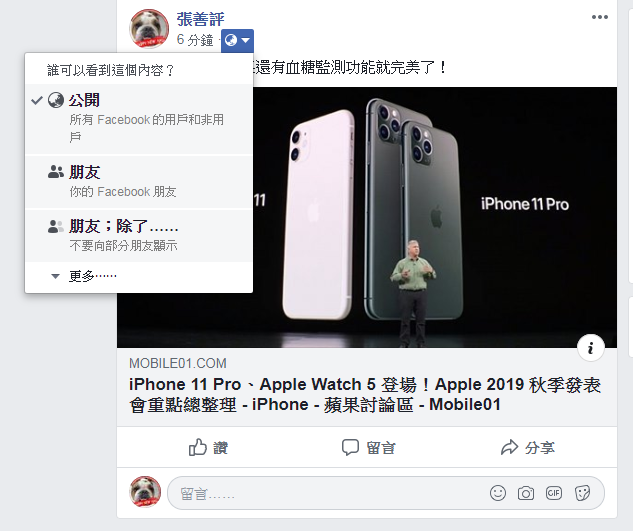Click the speech bubble 留言 icon
This screenshot has height=531, width=633.
(x=350, y=447)
